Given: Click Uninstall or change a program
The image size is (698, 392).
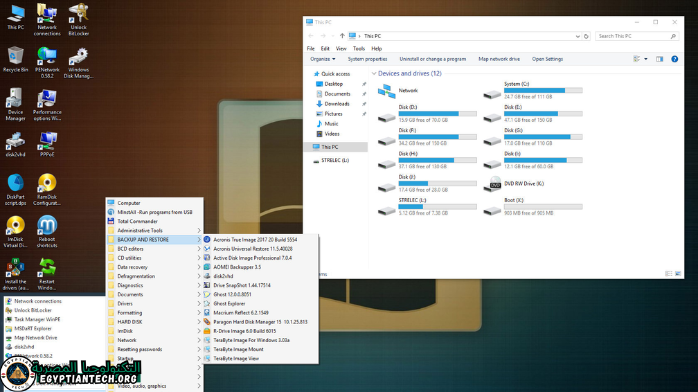Looking at the screenshot, I should pyautogui.click(x=432, y=59).
